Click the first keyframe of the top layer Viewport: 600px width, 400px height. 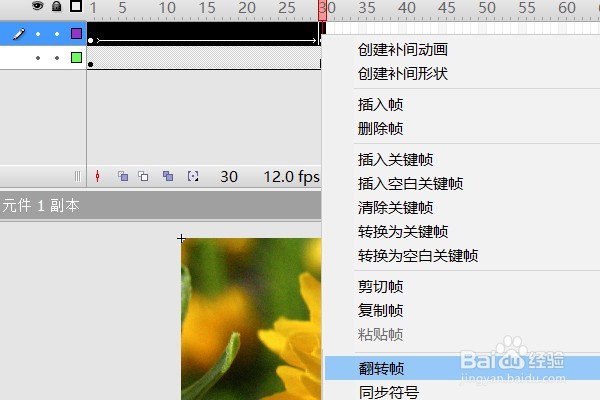click(x=91, y=40)
